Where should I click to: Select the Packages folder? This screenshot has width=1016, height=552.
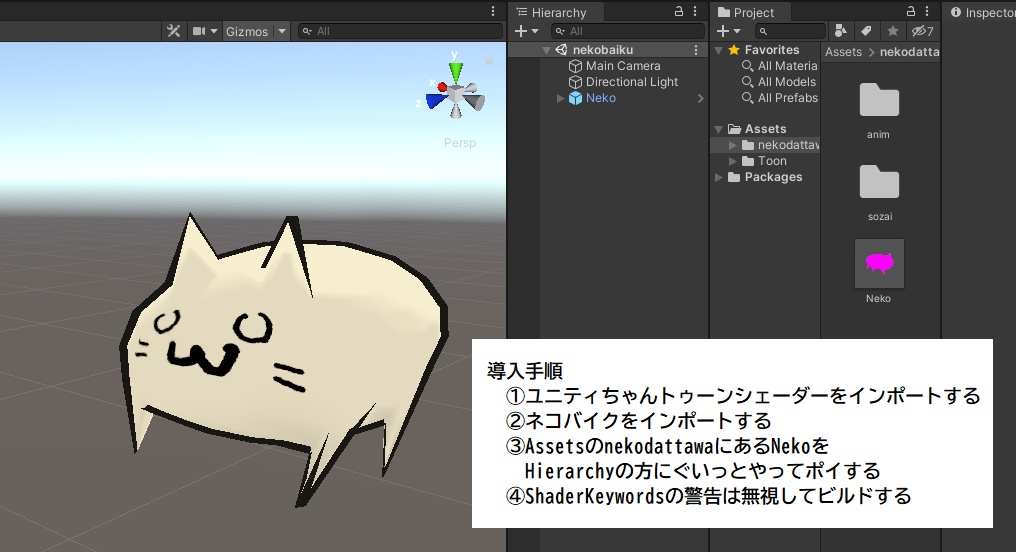click(773, 177)
